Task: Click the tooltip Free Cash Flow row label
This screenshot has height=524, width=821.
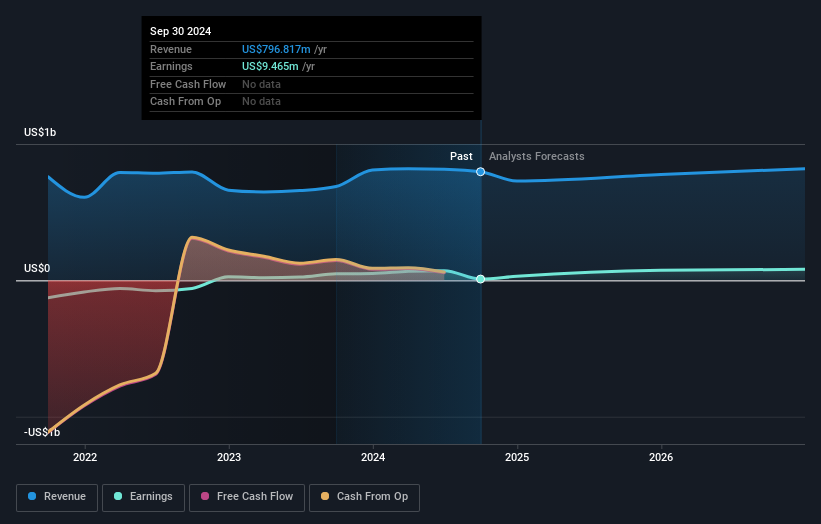Action: coord(188,84)
